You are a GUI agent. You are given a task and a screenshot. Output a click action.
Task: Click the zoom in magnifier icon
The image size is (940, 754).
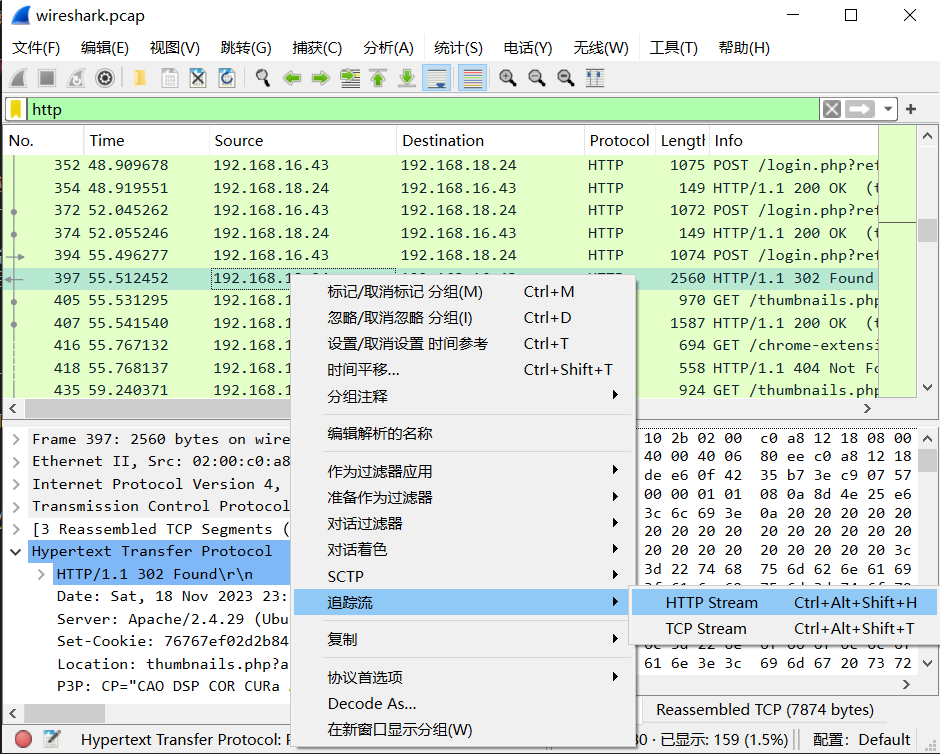click(x=508, y=78)
